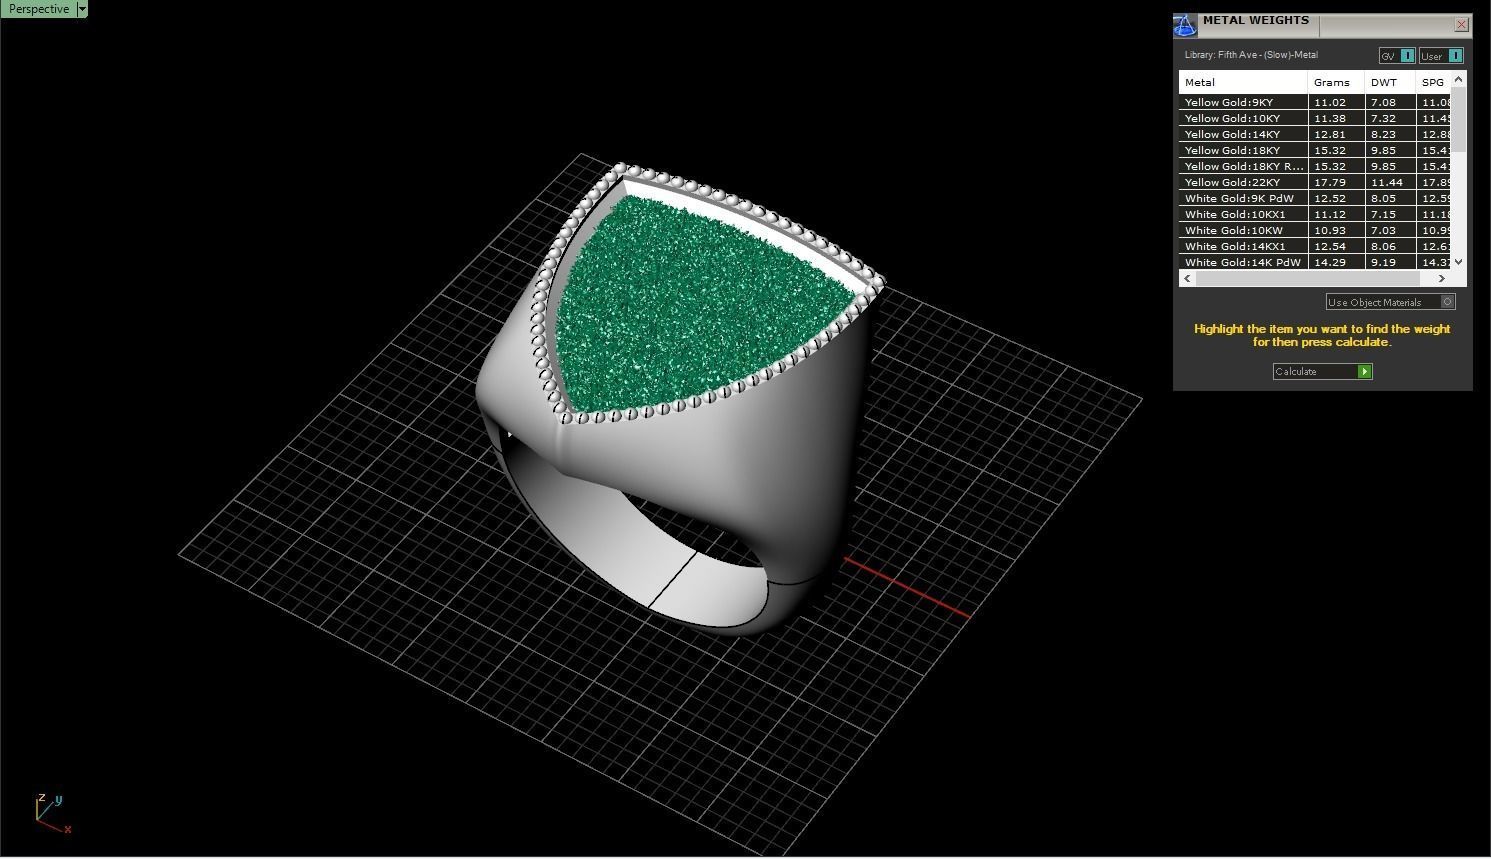The width and height of the screenshot is (1491, 859).
Task: Click the SPG column header
Action: [1433, 83]
